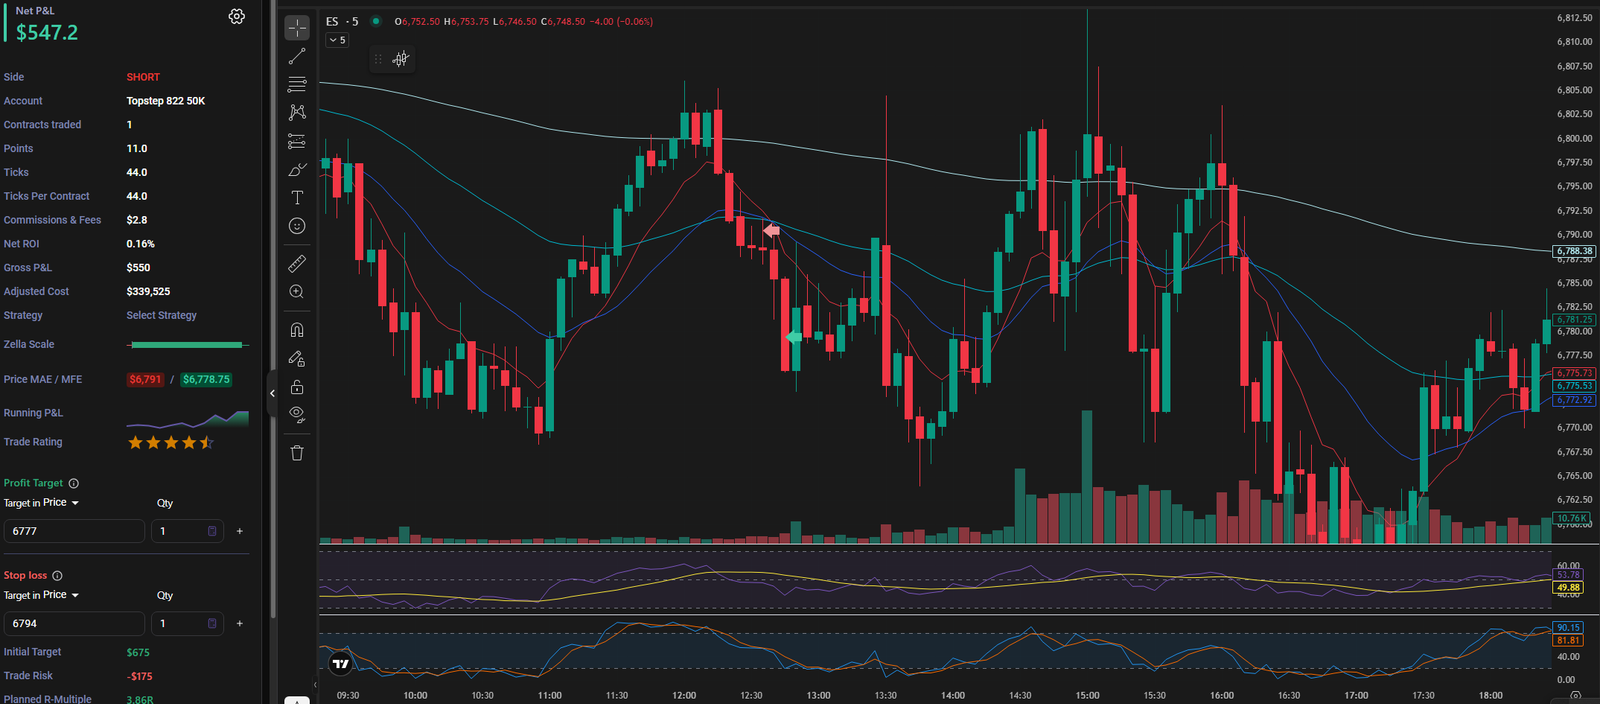Open the emoji icons tool
The width and height of the screenshot is (1600, 704).
[x=297, y=226]
